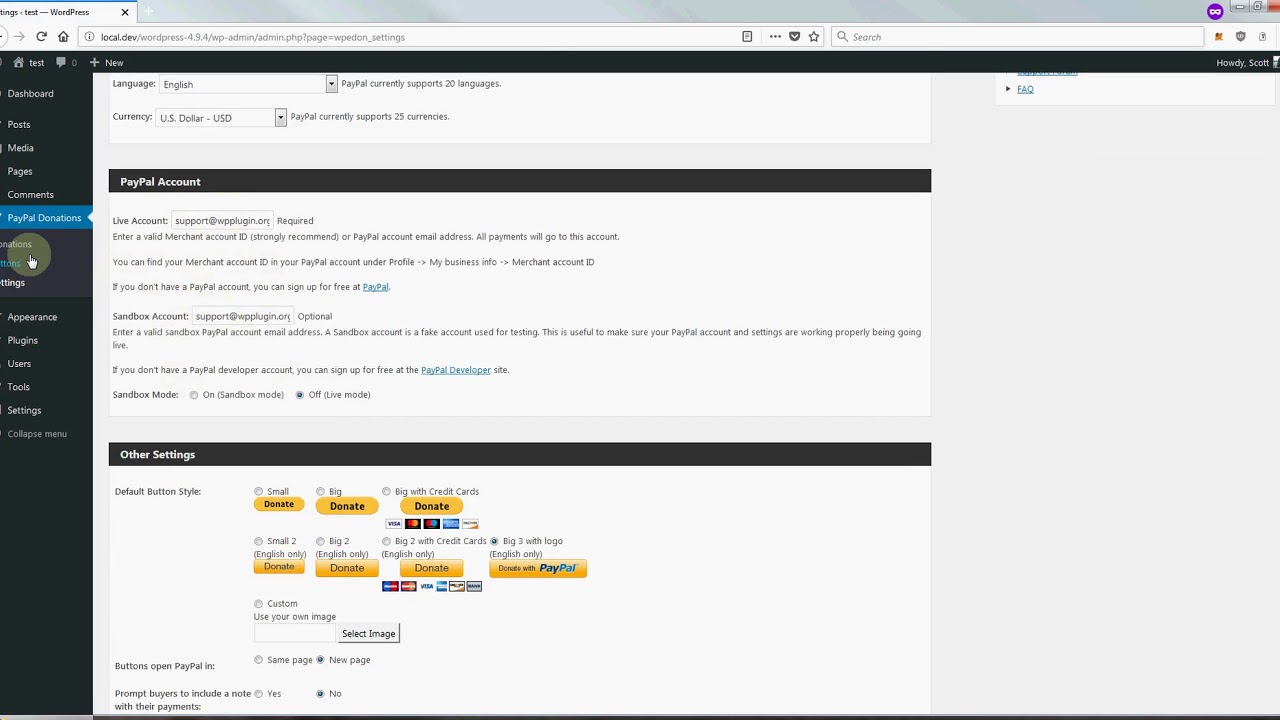Open Appearance in the admin sidebar
The image size is (1280, 720).
pos(32,317)
